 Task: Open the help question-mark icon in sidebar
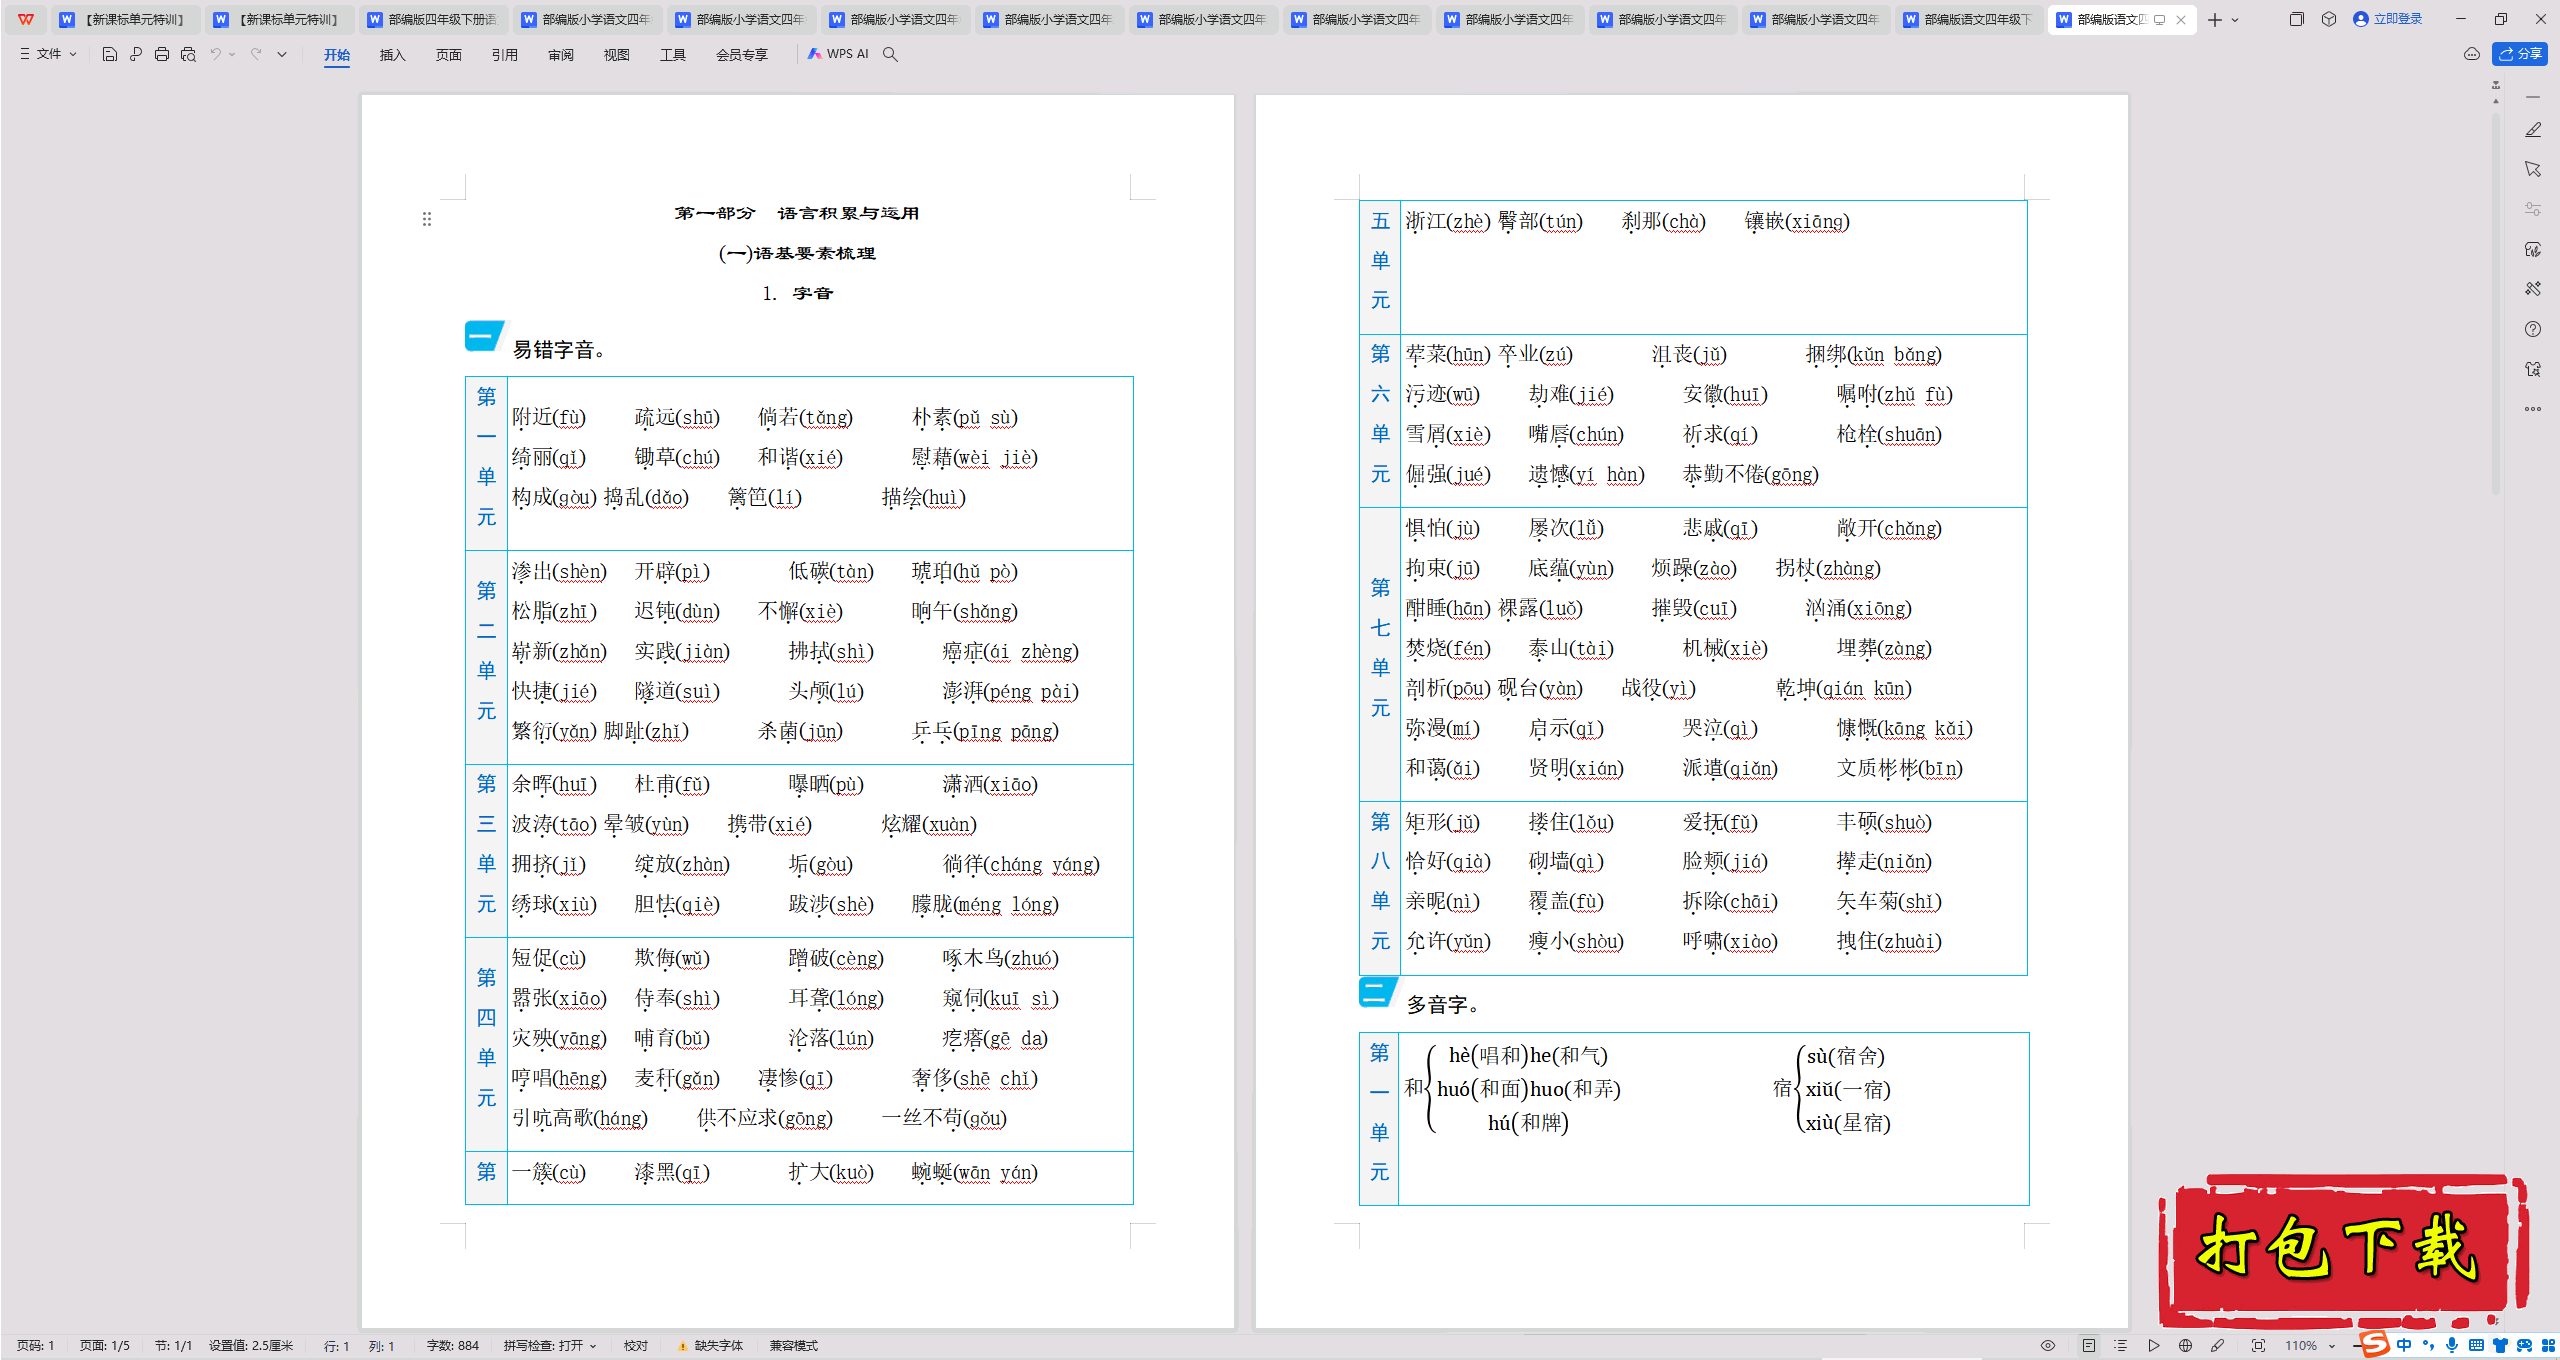click(x=2533, y=329)
